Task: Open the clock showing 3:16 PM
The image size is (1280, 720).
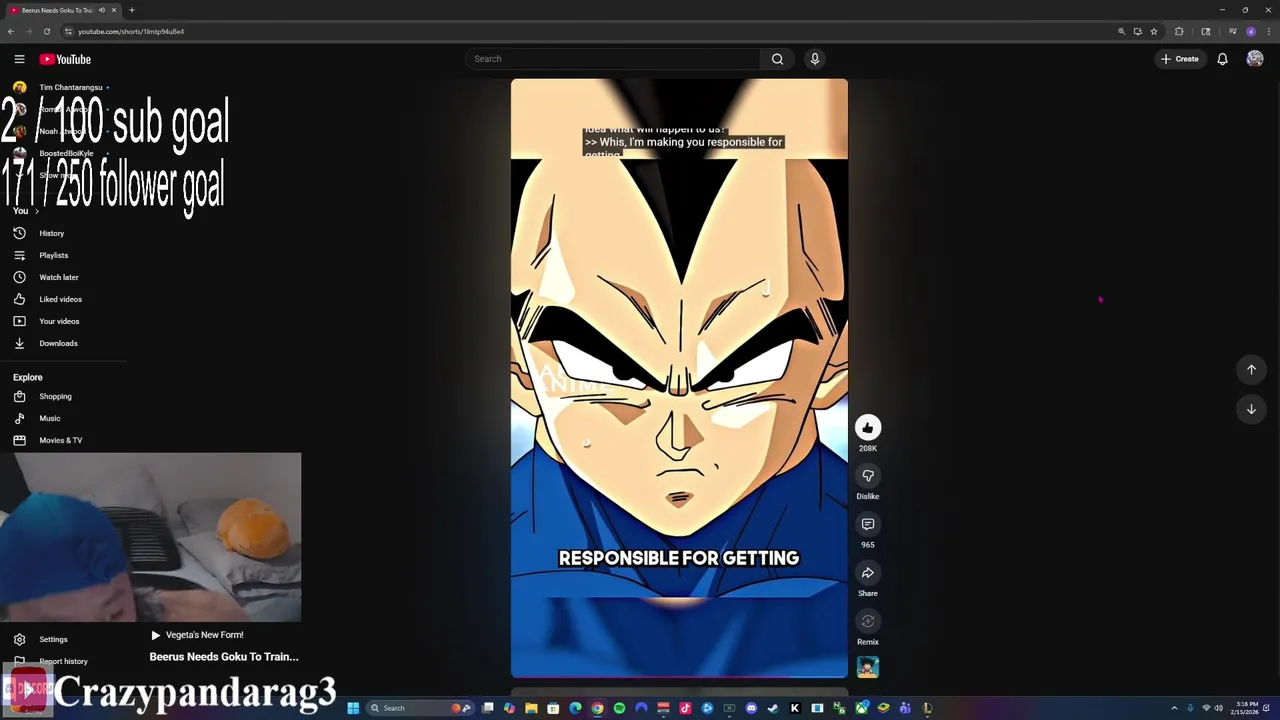Action: point(1245,708)
